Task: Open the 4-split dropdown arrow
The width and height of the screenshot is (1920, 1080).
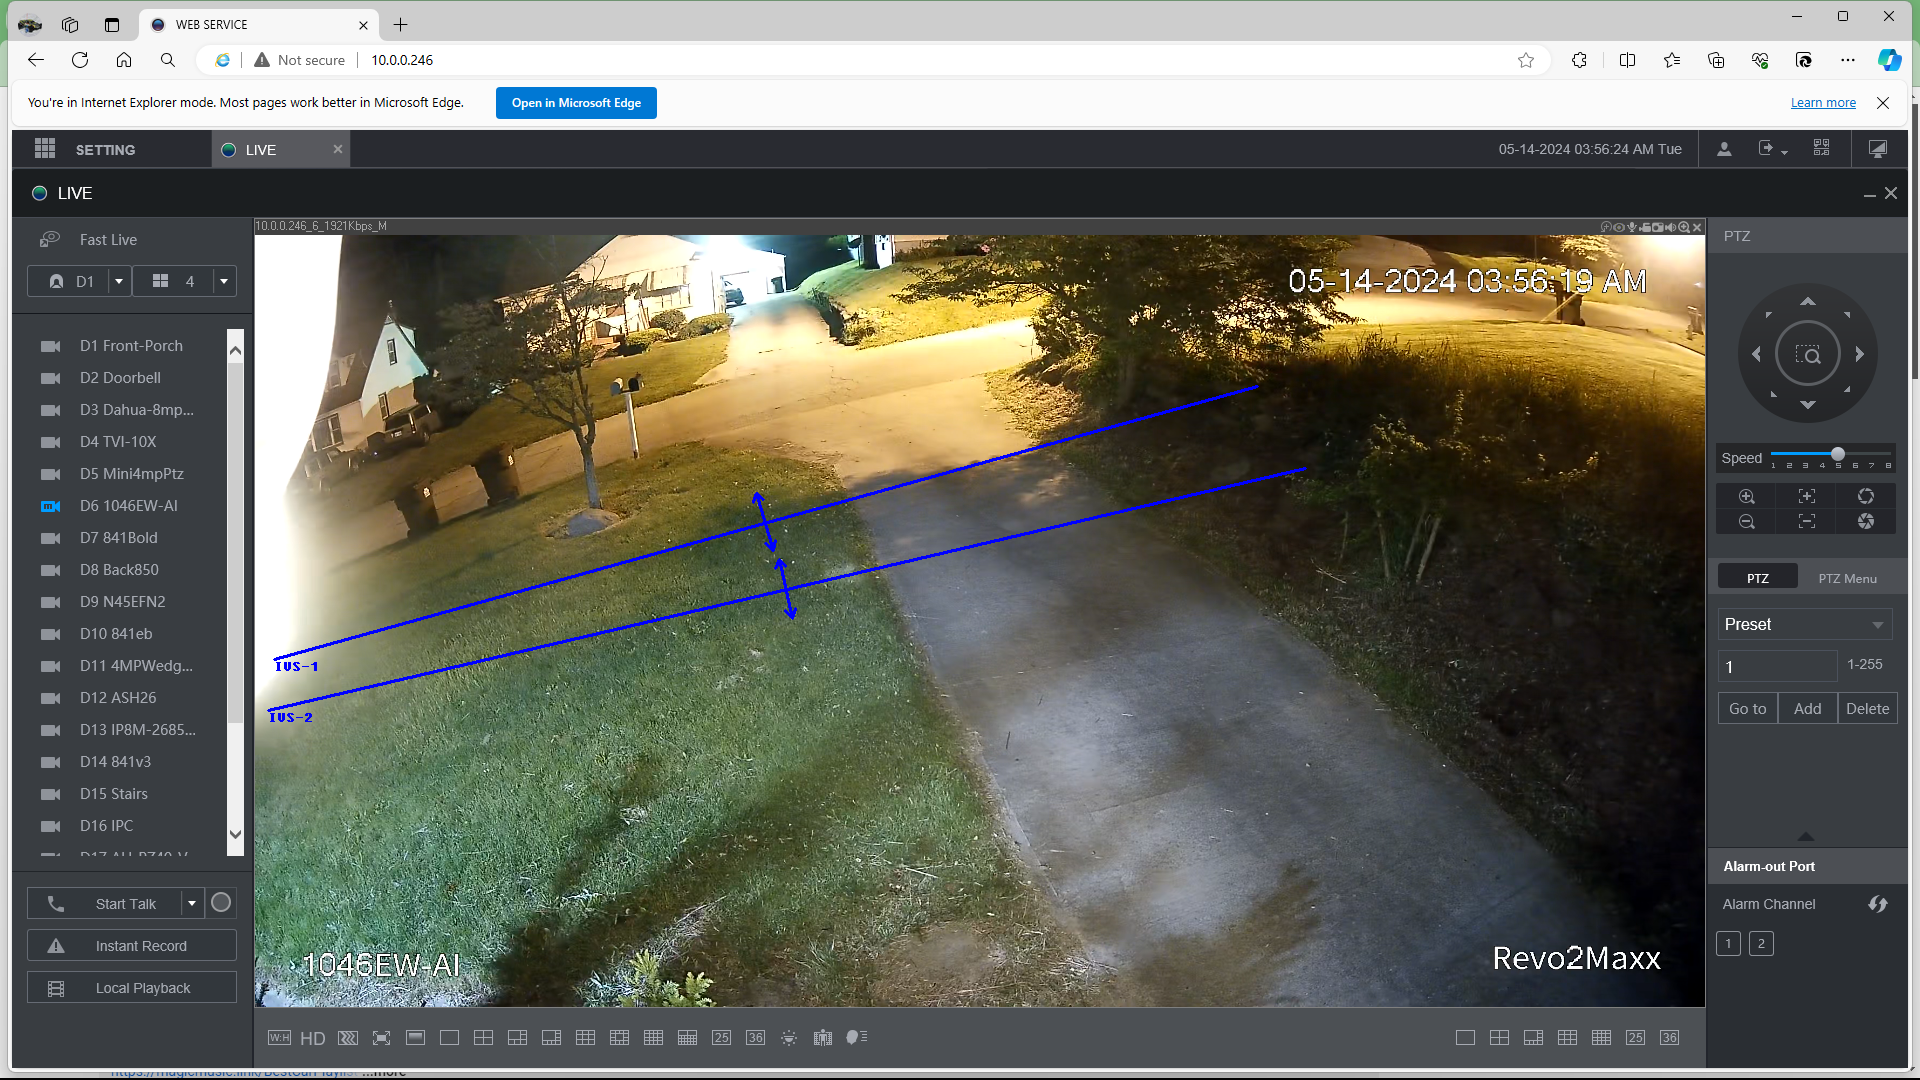Action: [x=224, y=282]
